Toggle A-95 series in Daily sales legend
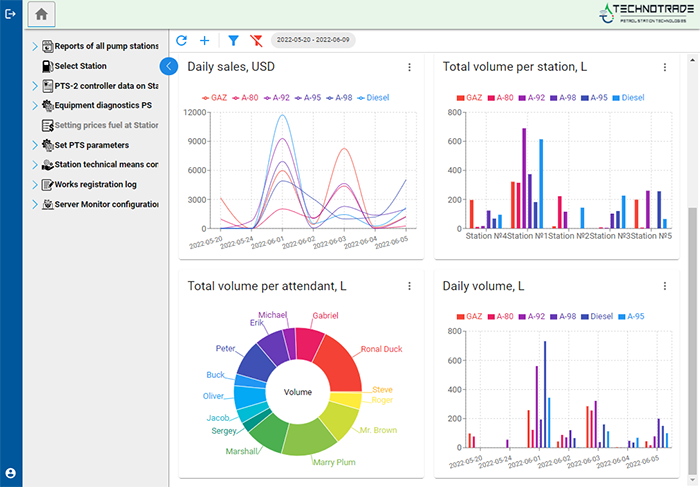 tap(308, 98)
